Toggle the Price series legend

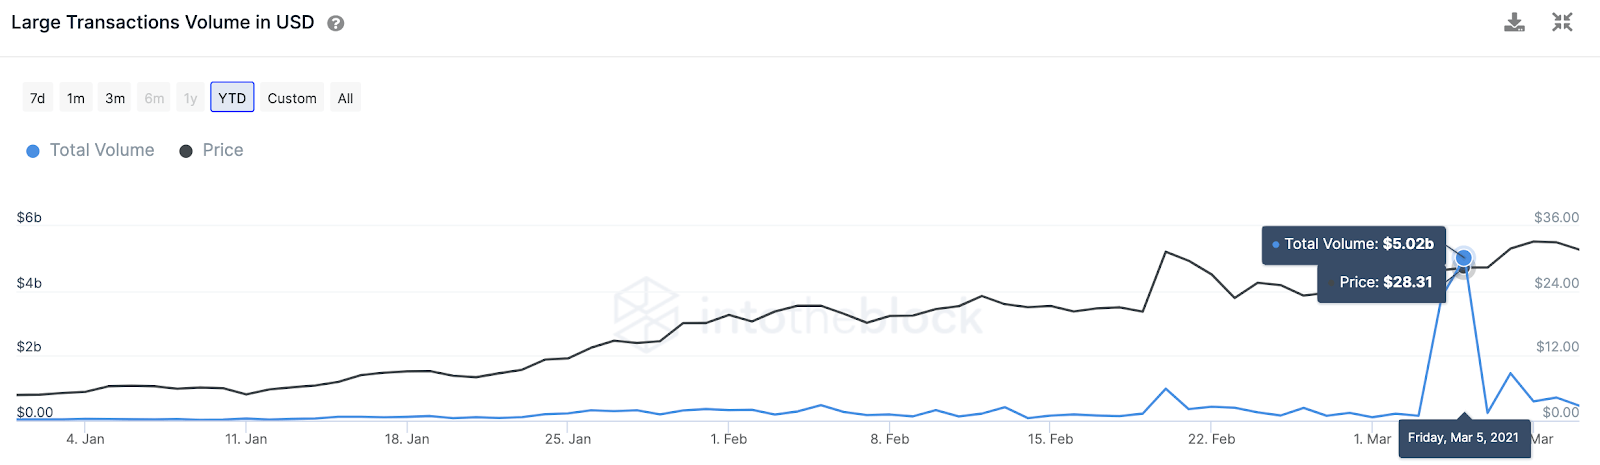point(211,150)
